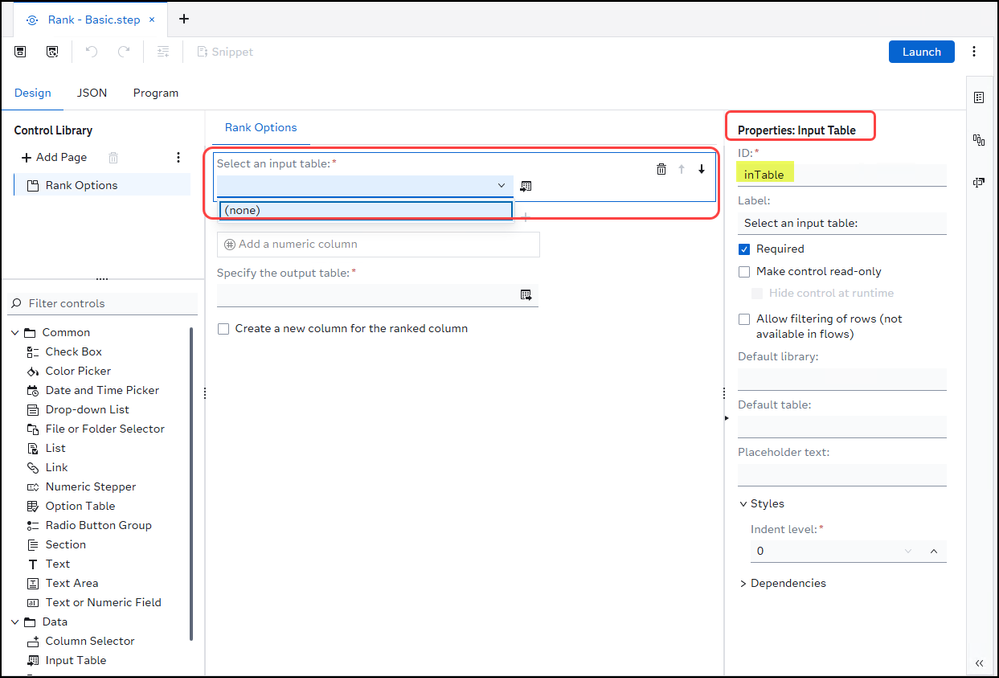Click the trash icon next to Add Page
The width and height of the screenshot is (999, 678).
(x=113, y=157)
